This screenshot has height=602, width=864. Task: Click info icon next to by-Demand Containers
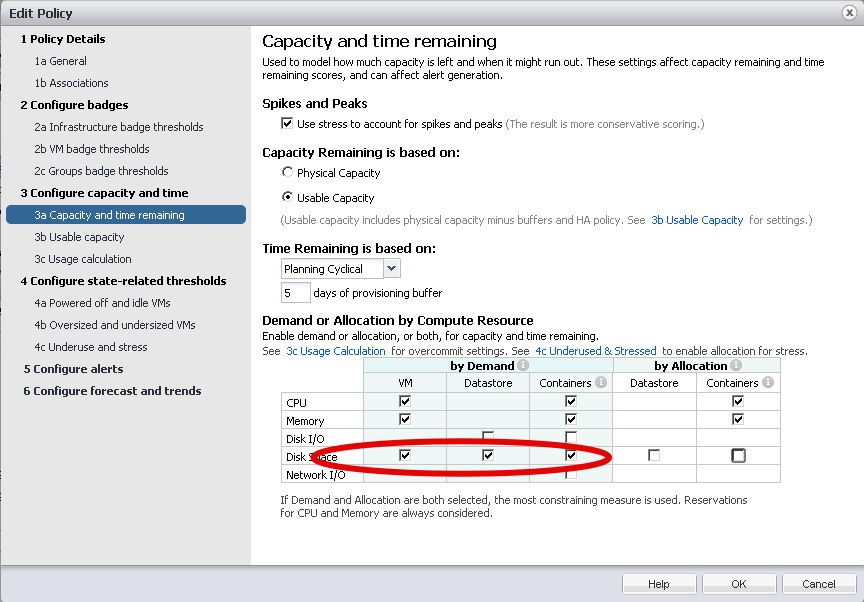coord(601,382)
